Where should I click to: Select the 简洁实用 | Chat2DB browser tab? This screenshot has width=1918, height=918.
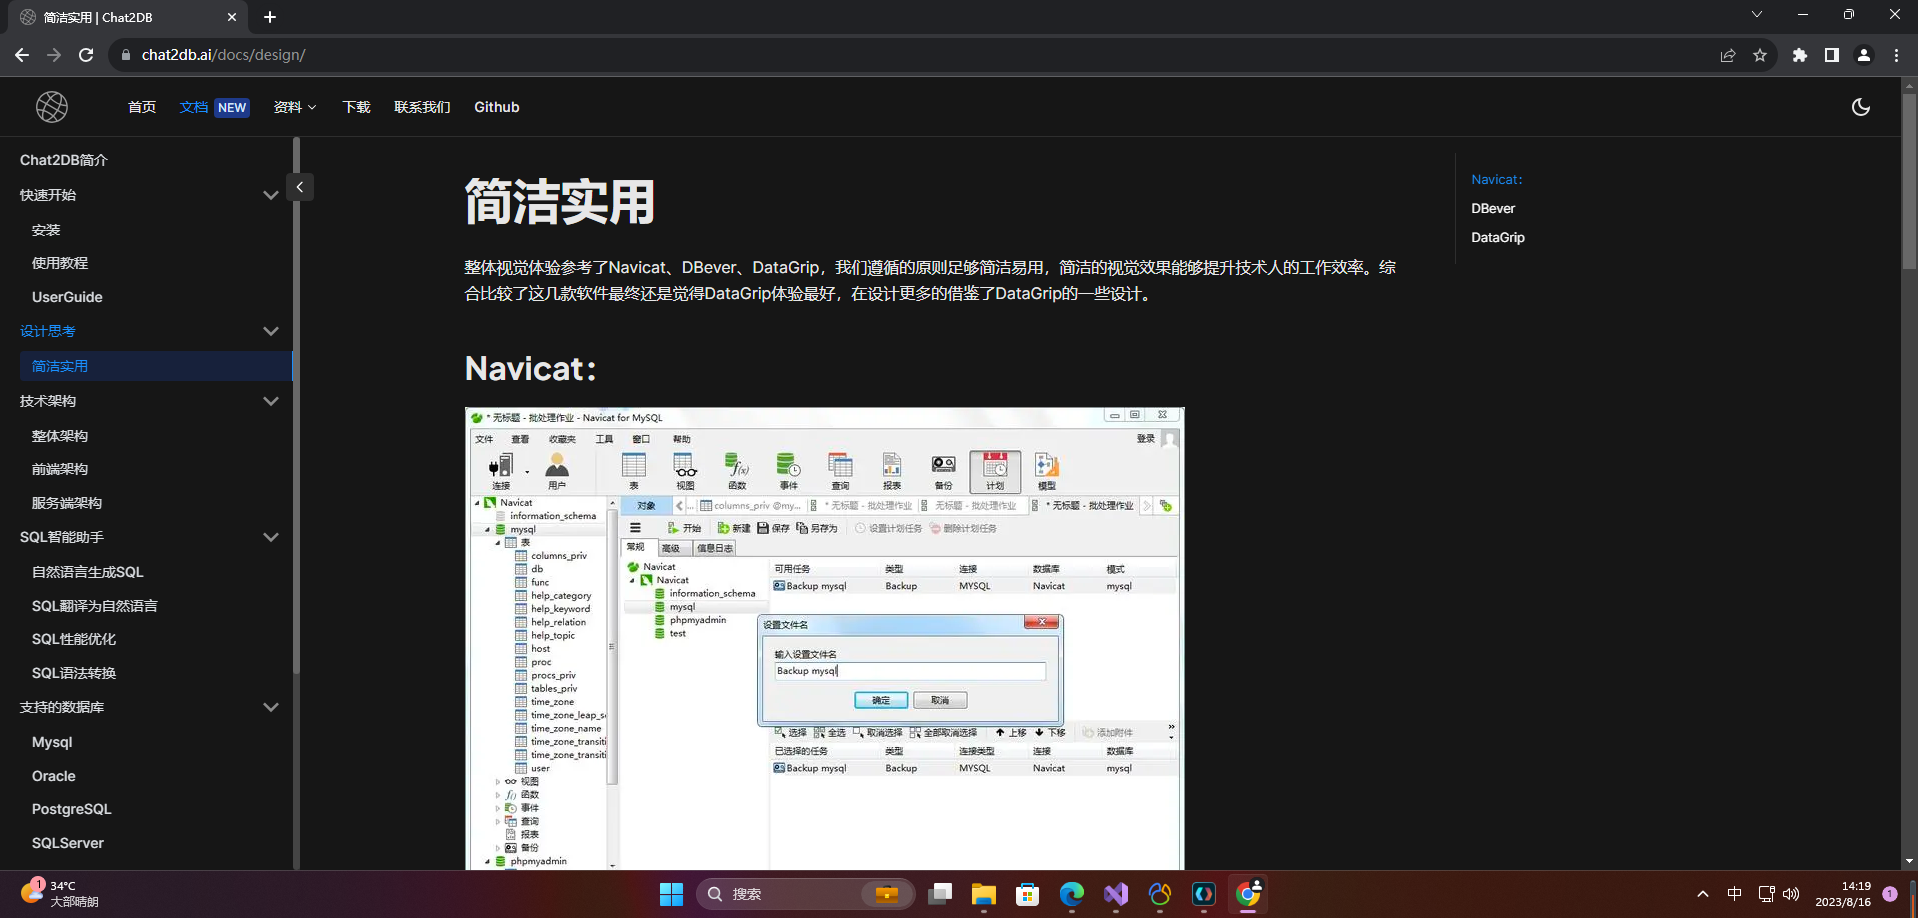(x=128, y=17)
